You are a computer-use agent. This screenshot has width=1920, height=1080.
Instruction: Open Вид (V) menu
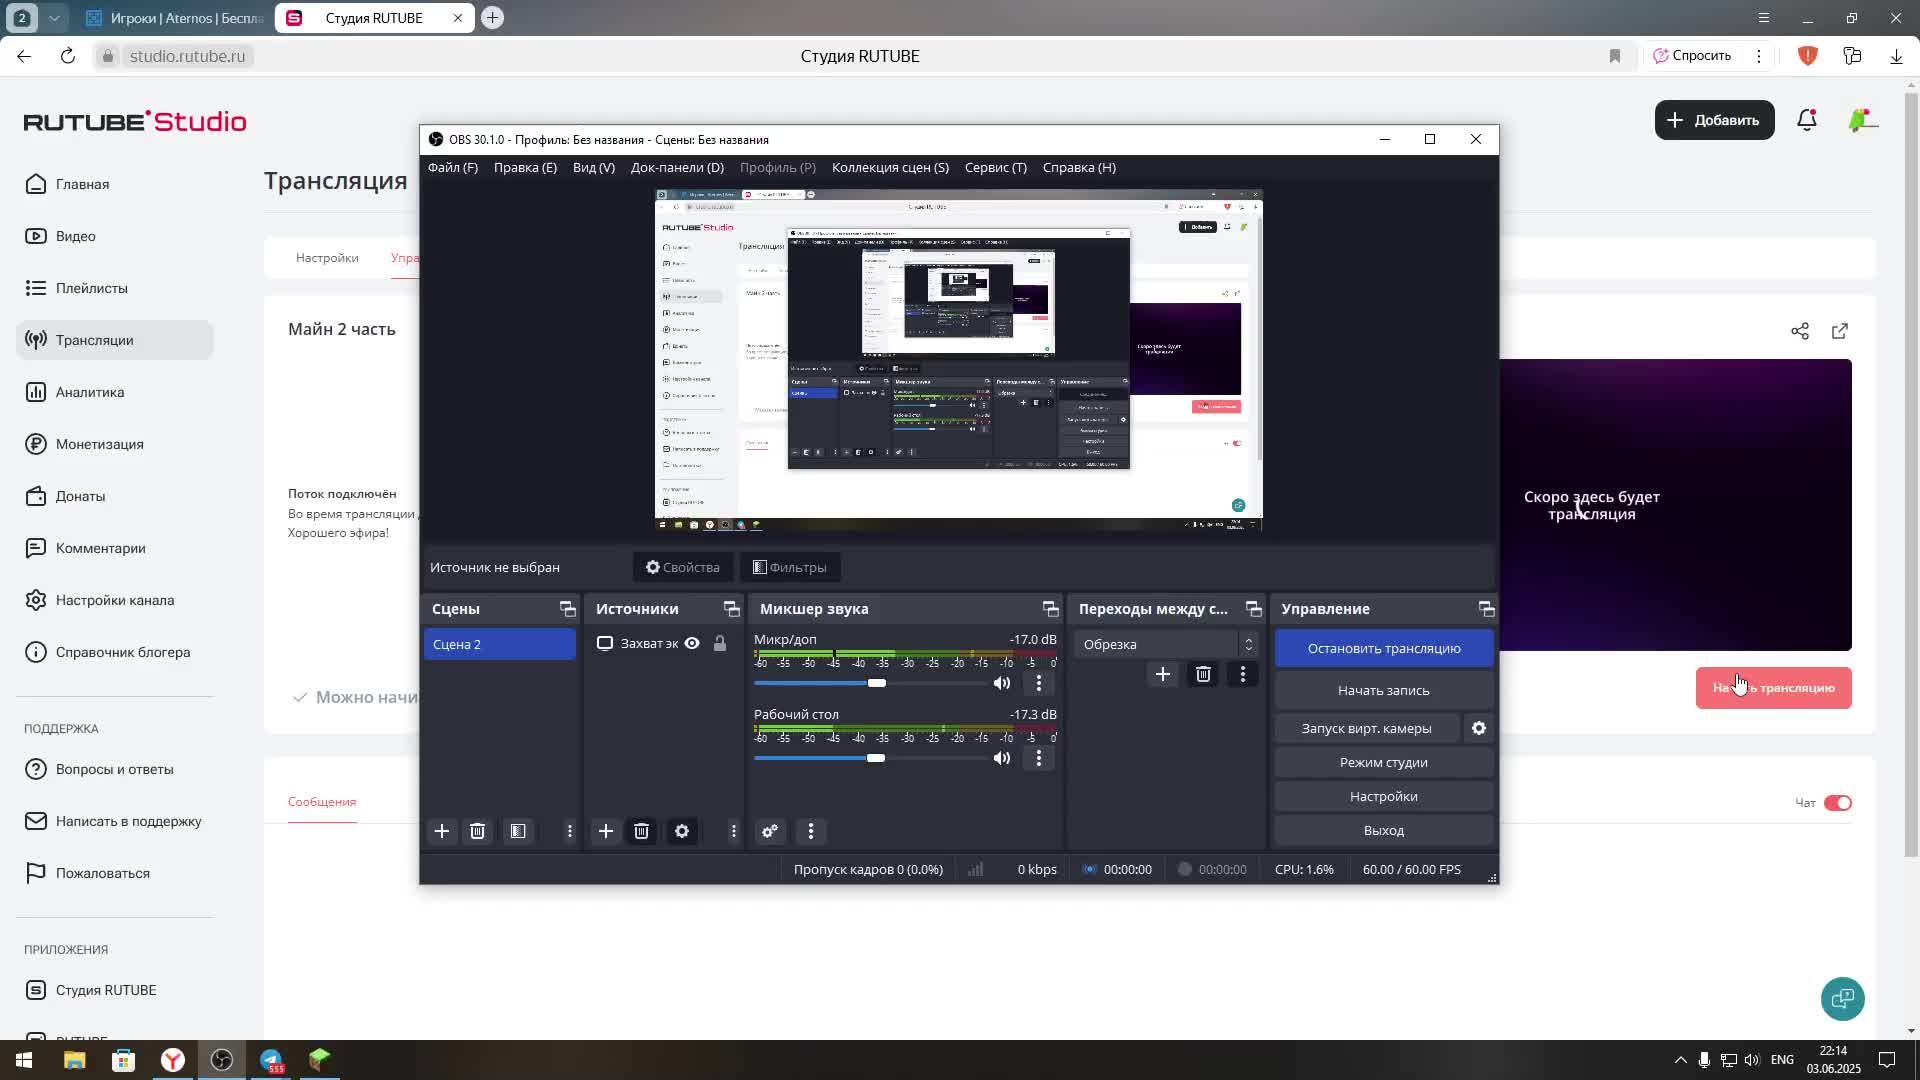pos(594,168)
